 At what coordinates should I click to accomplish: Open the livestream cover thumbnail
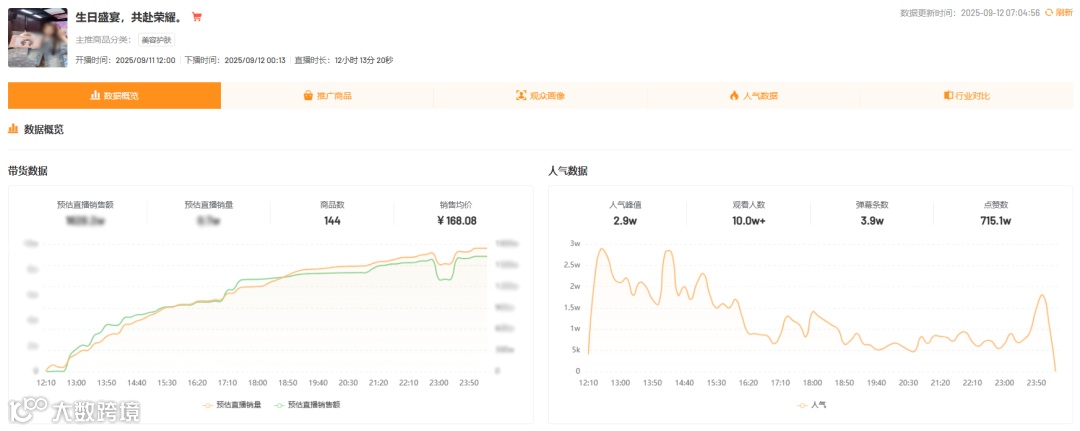click(38, 38)
